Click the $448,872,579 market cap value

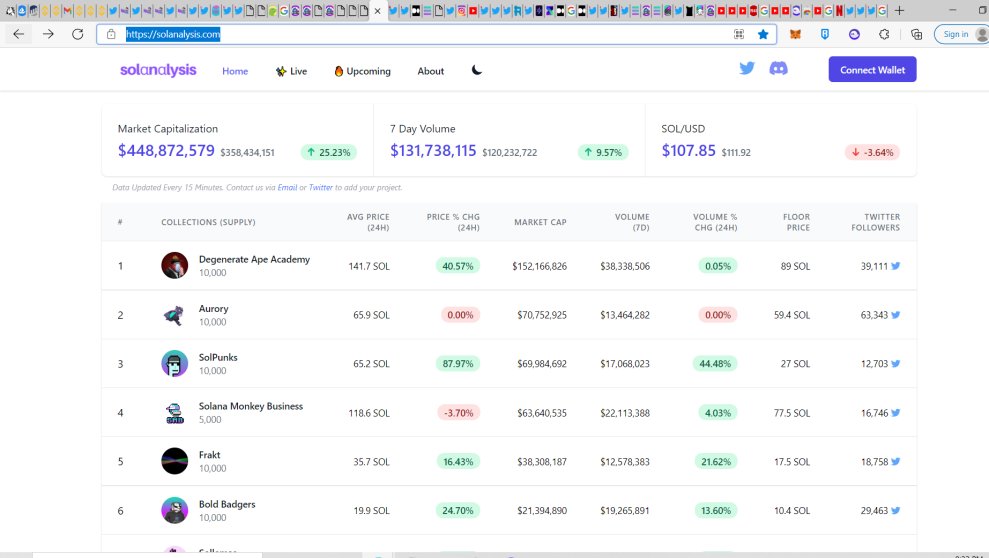click(167, 151)
